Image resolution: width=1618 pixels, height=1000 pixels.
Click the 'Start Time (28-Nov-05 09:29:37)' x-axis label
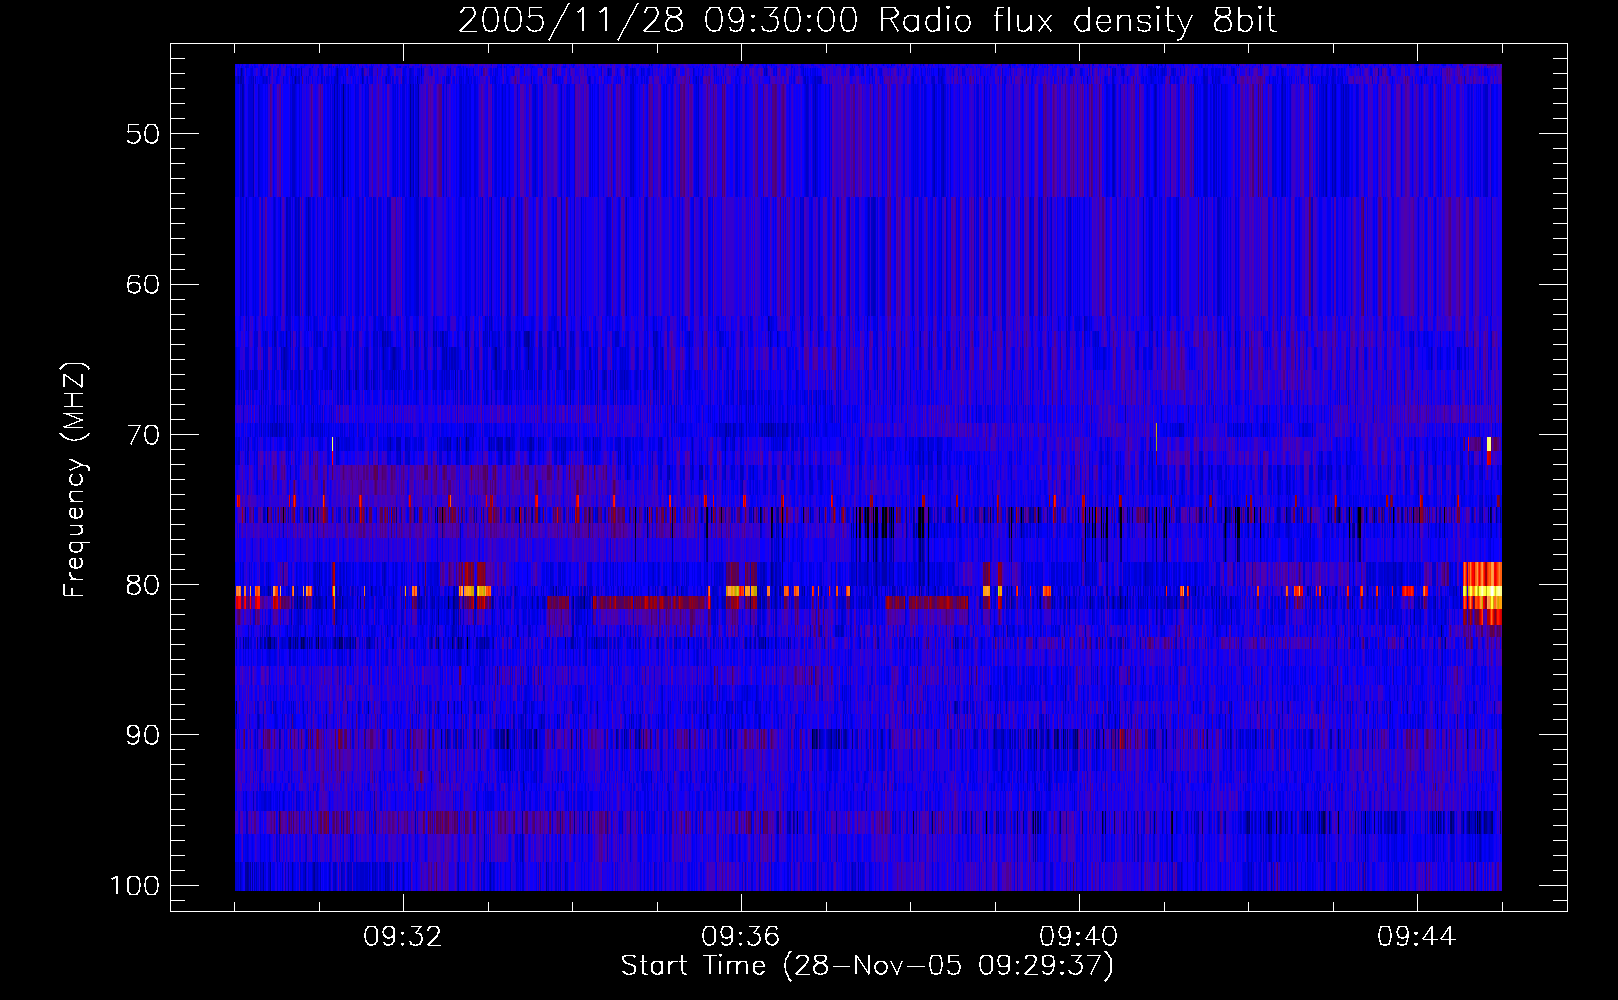point(867,966)
